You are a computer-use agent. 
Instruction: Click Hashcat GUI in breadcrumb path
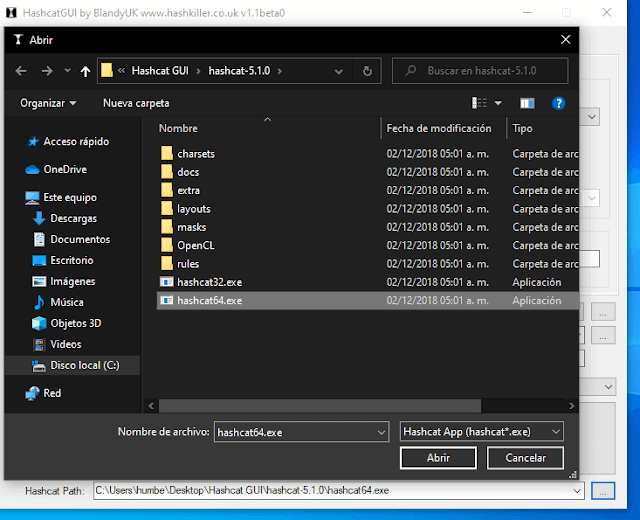point(160,71)
